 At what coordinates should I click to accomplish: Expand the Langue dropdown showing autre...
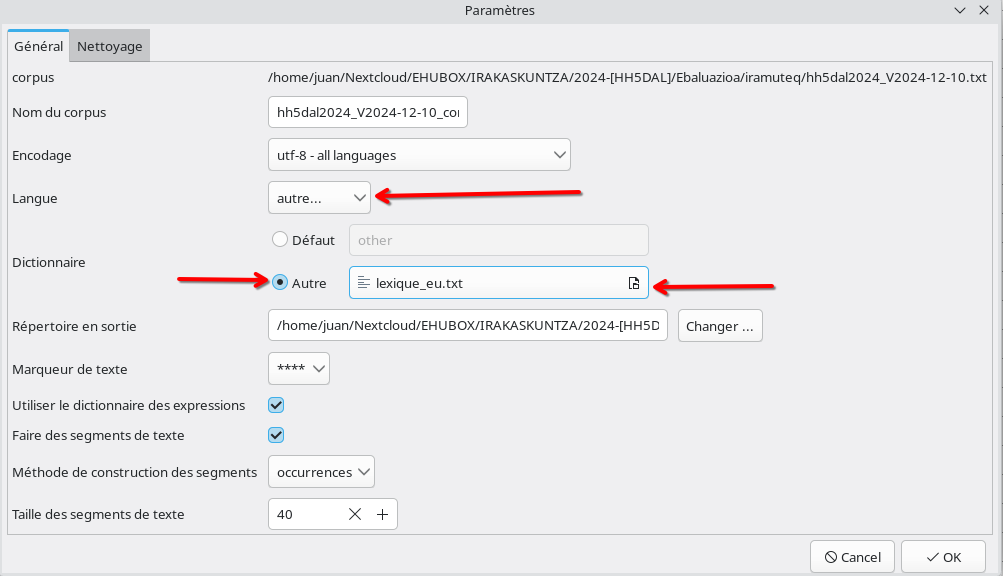click(x=319, y=198)
